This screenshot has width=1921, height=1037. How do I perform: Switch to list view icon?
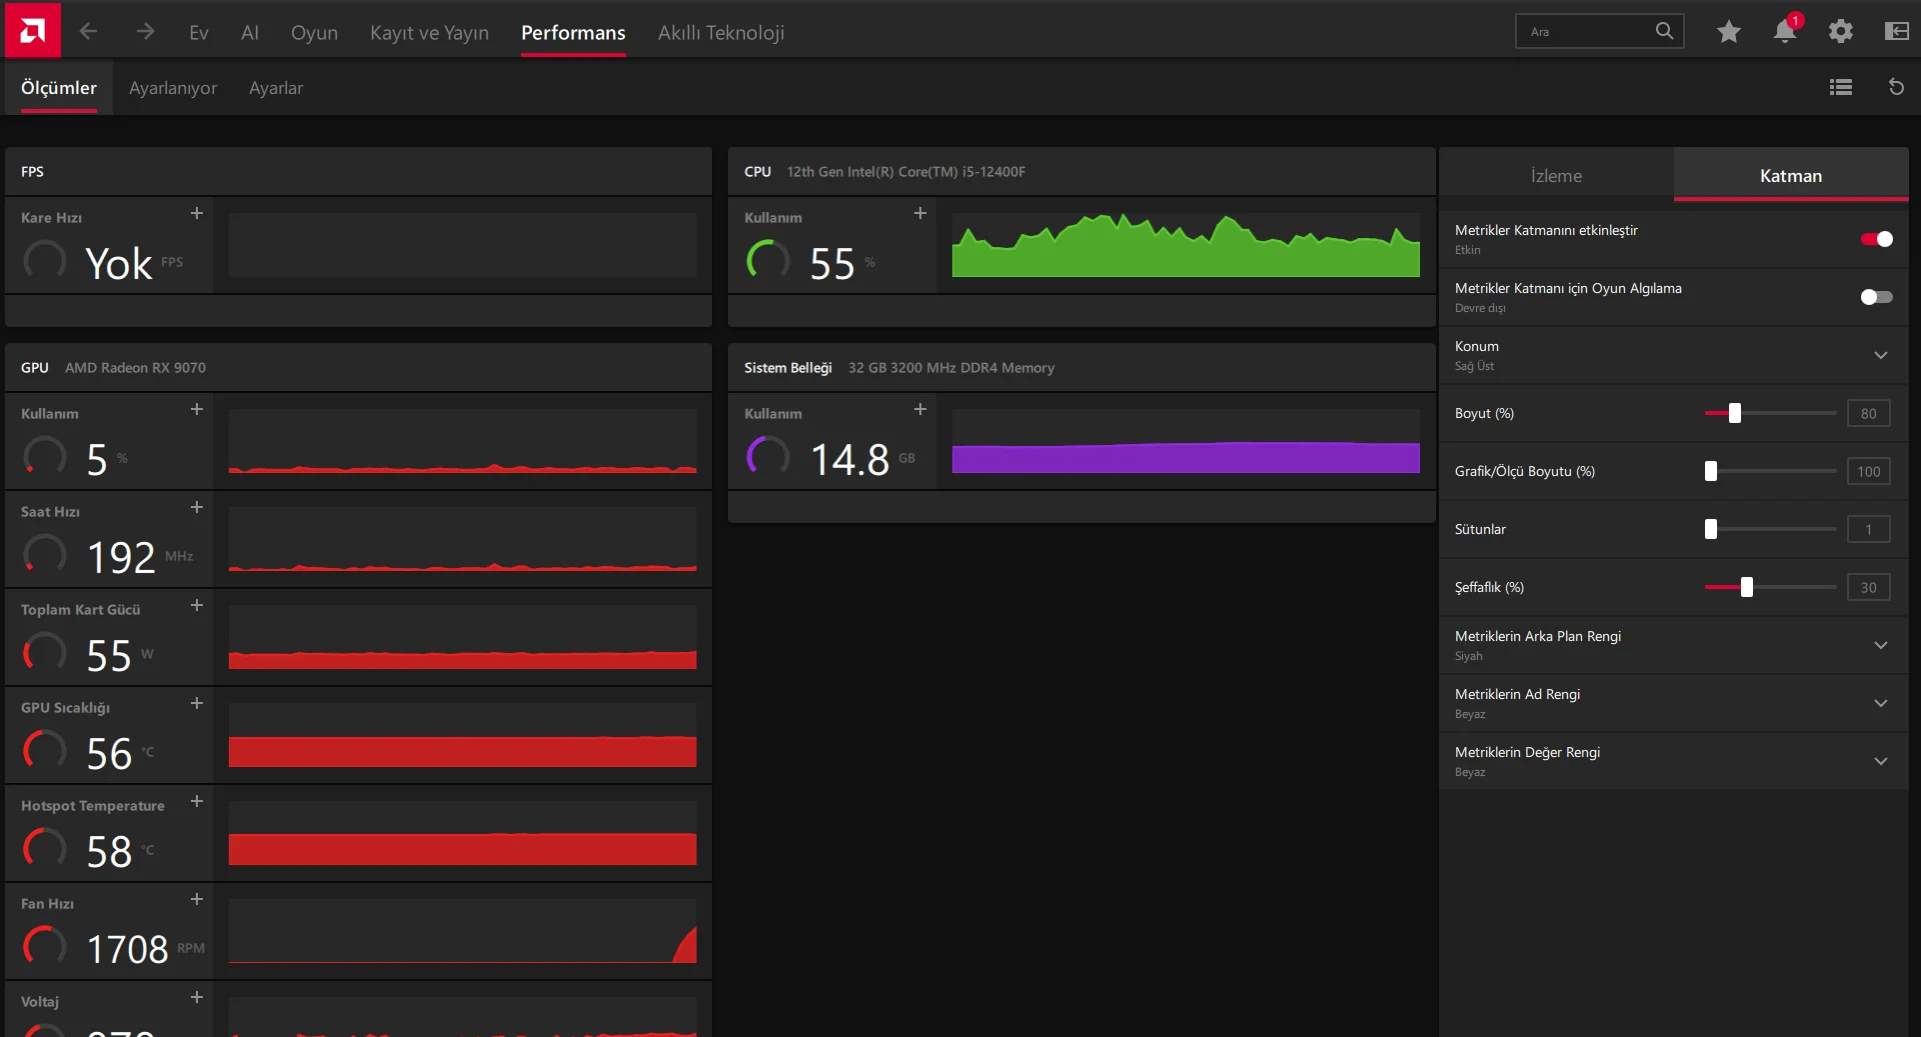[1841, 87]
